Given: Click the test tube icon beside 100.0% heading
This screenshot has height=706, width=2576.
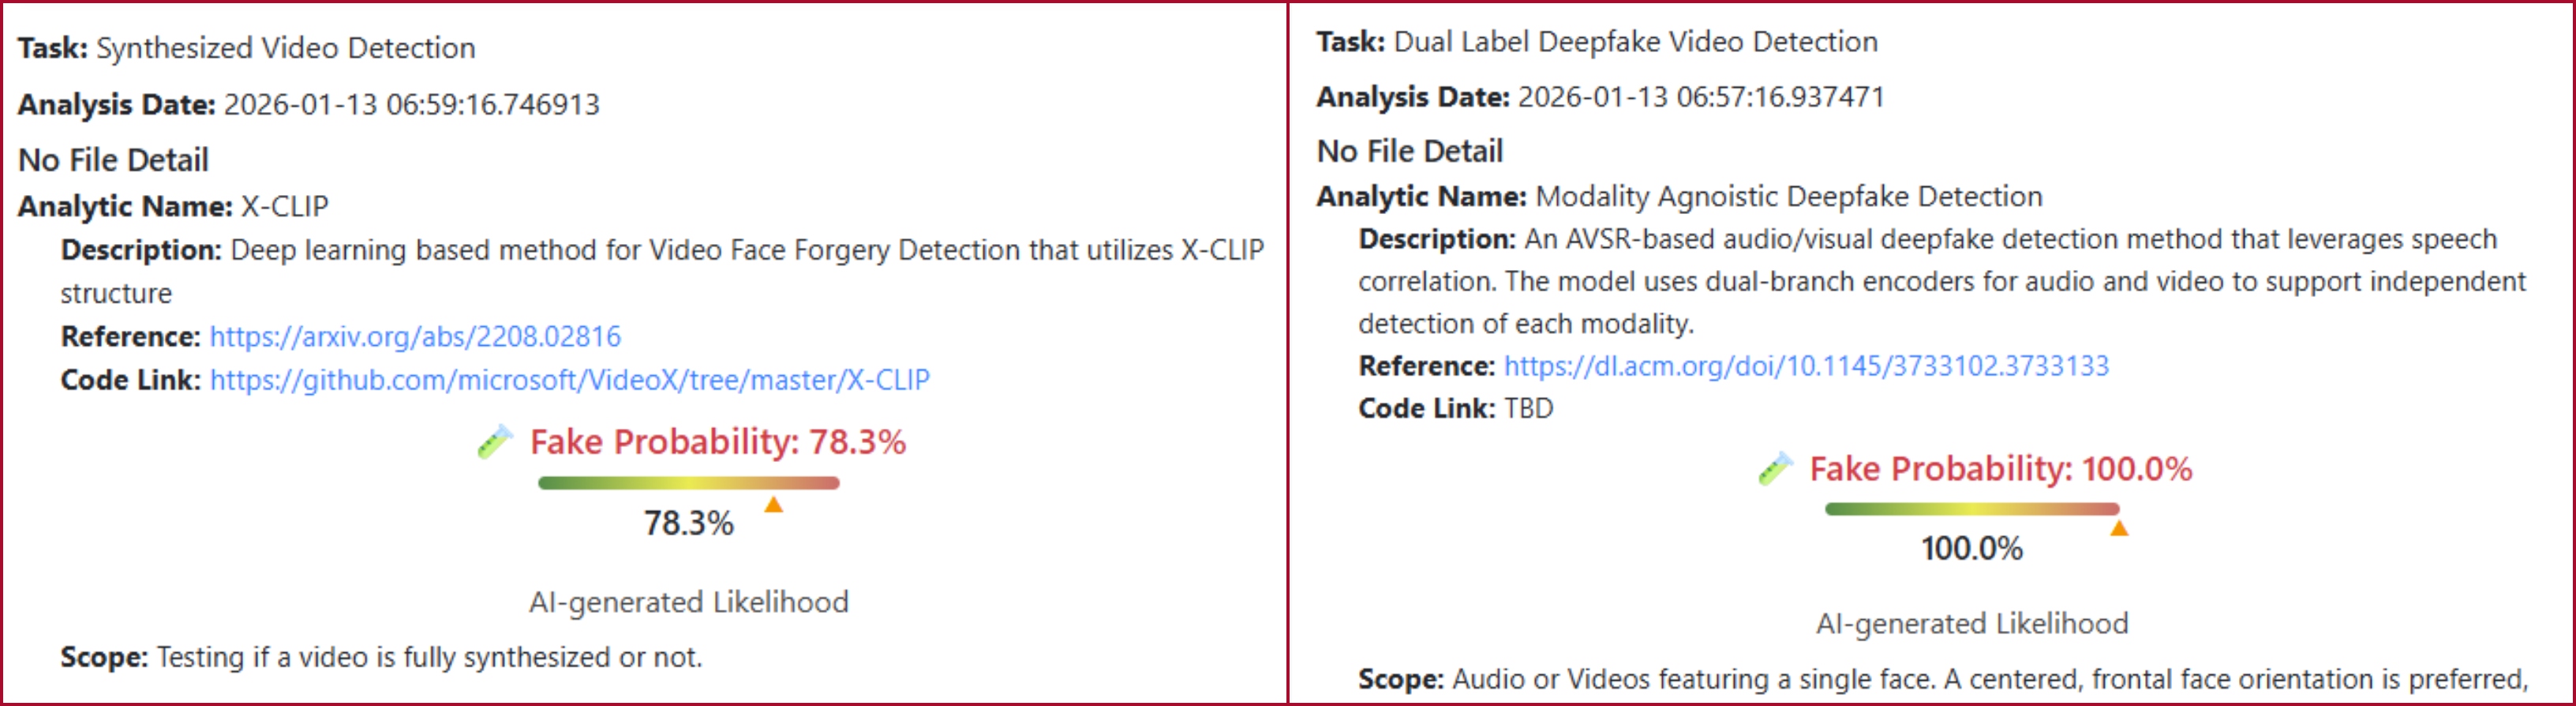Looking at the screenshot, I should pyautogui.click(x=1775, y=469).
